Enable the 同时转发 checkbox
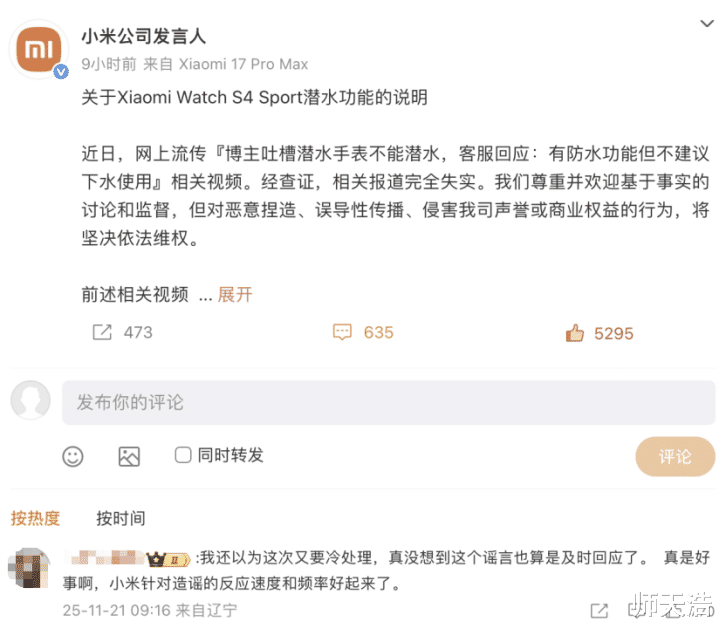This screenshot has height=635, width=726. click(x=183, y=455)
